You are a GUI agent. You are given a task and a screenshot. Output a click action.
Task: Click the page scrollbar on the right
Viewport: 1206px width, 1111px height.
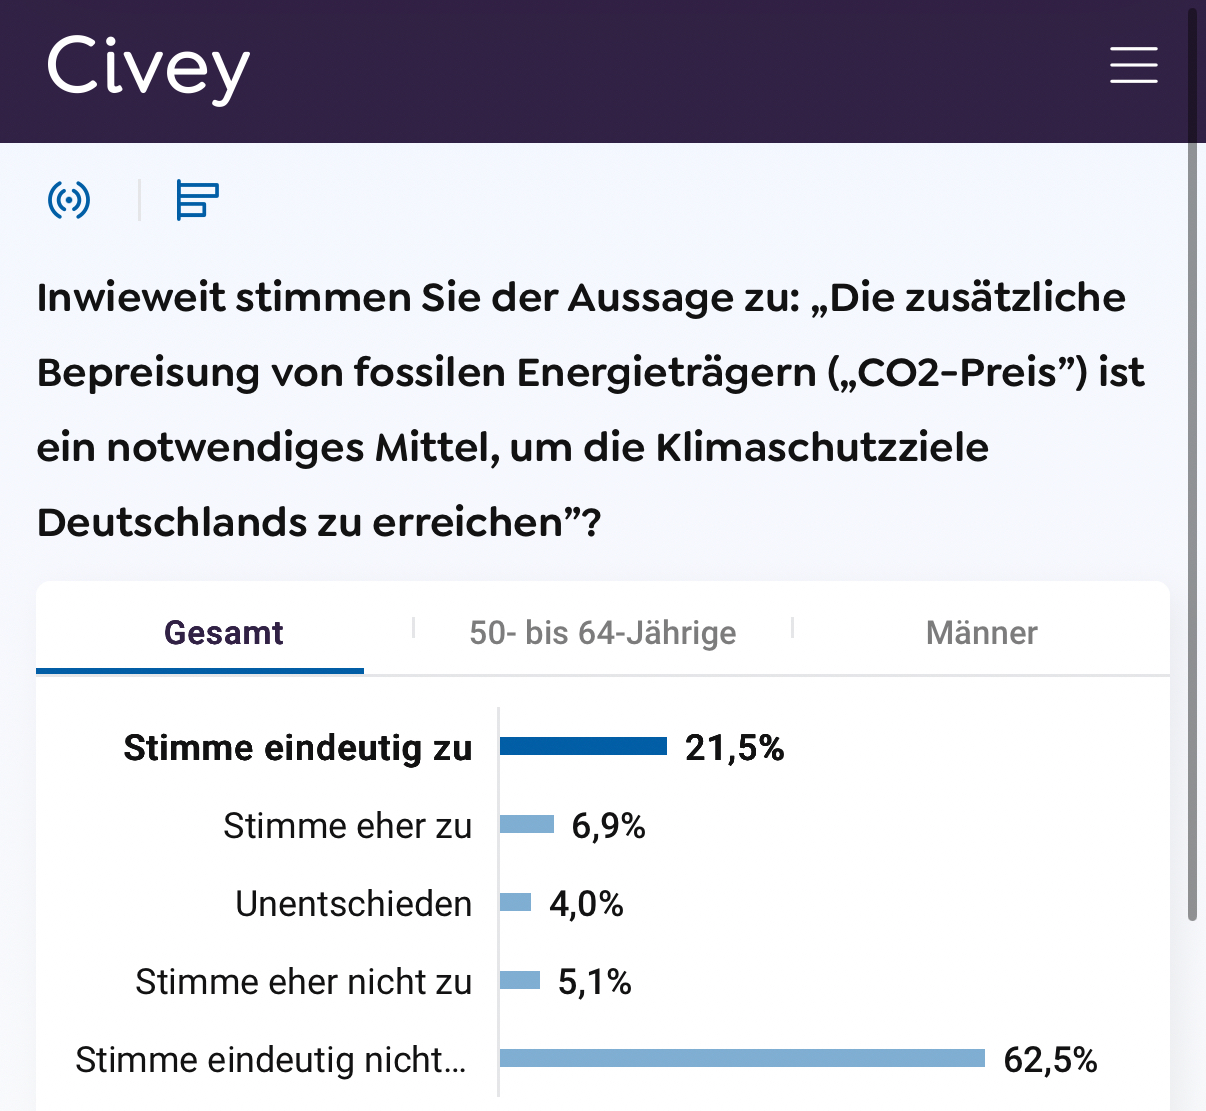[x=1192, y=460]
